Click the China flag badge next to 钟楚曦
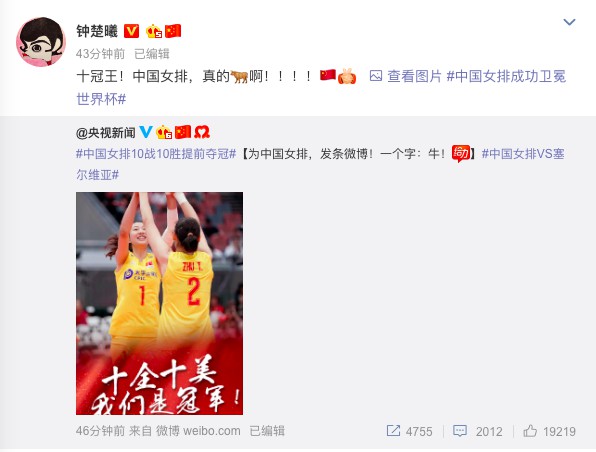 click(173, 31)
